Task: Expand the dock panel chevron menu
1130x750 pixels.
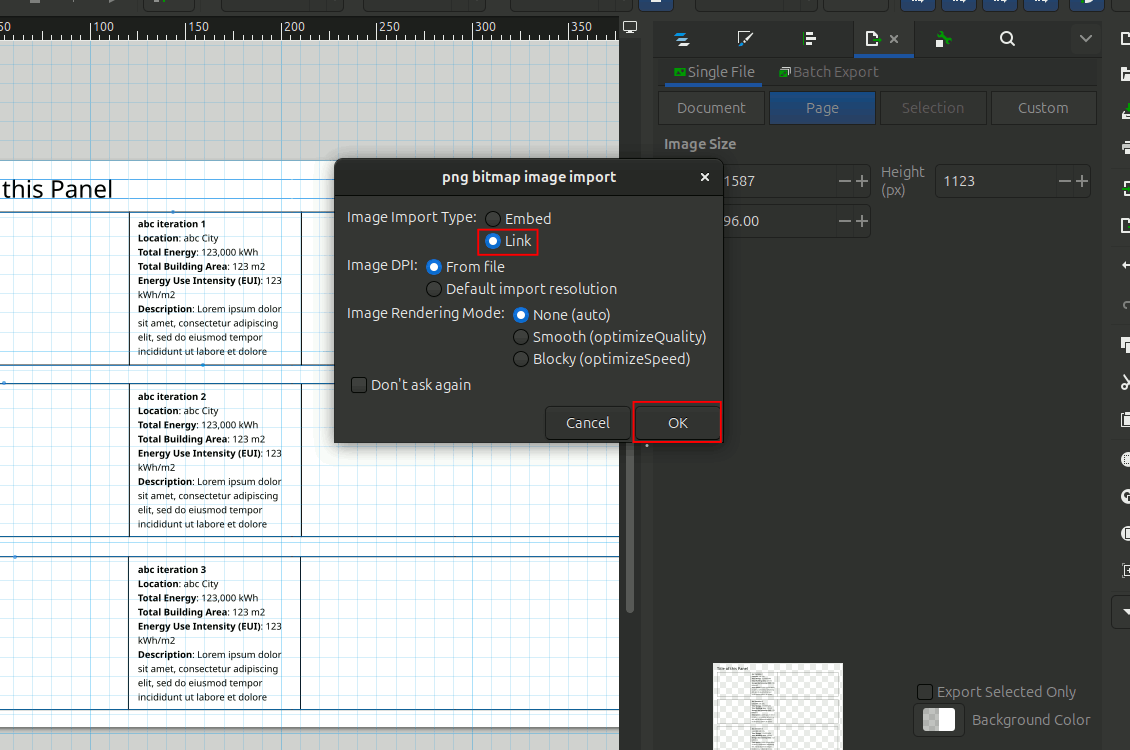Action: click(x=1086, y=39)
